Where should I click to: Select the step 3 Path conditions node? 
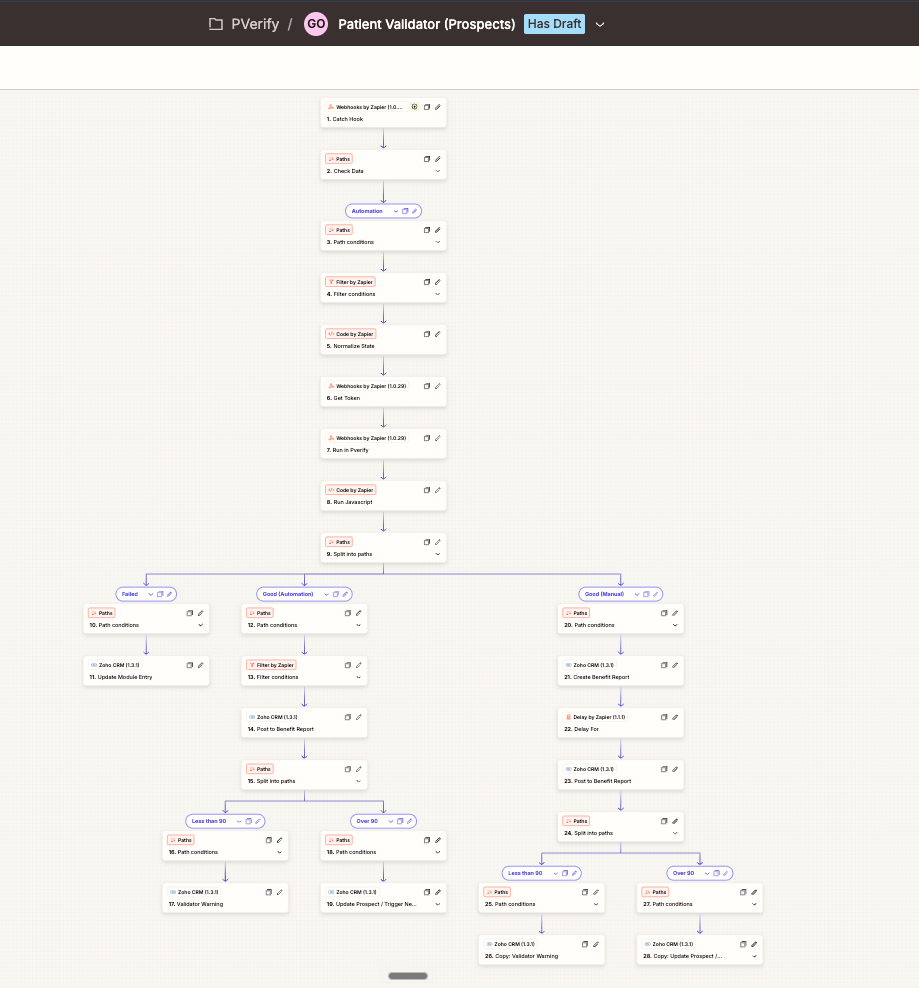(383, 236)
